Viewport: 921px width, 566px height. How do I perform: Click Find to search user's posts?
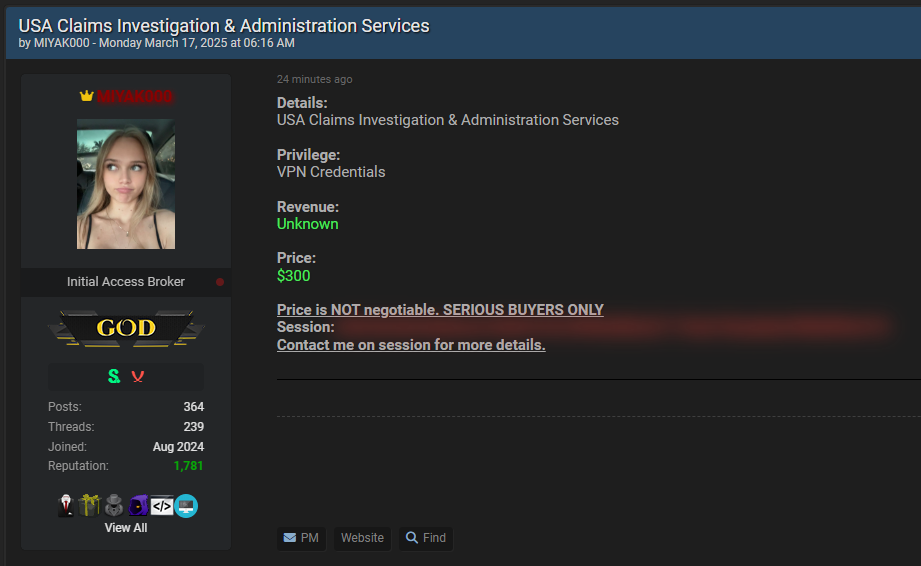426,538
